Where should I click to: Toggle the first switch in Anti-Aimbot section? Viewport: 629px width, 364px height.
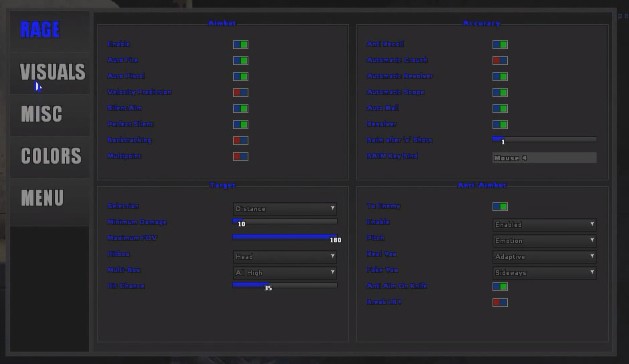tap(500, 207)
